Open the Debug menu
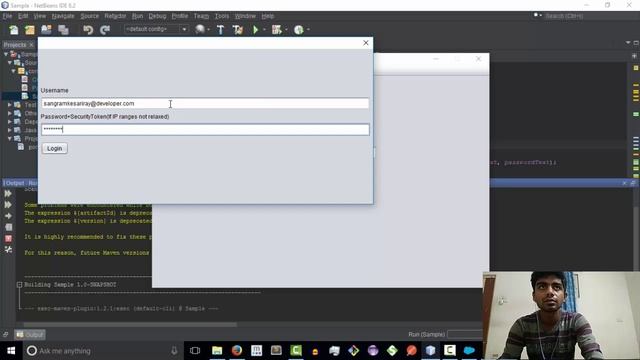Screen dimensions: 640x360 157,16
